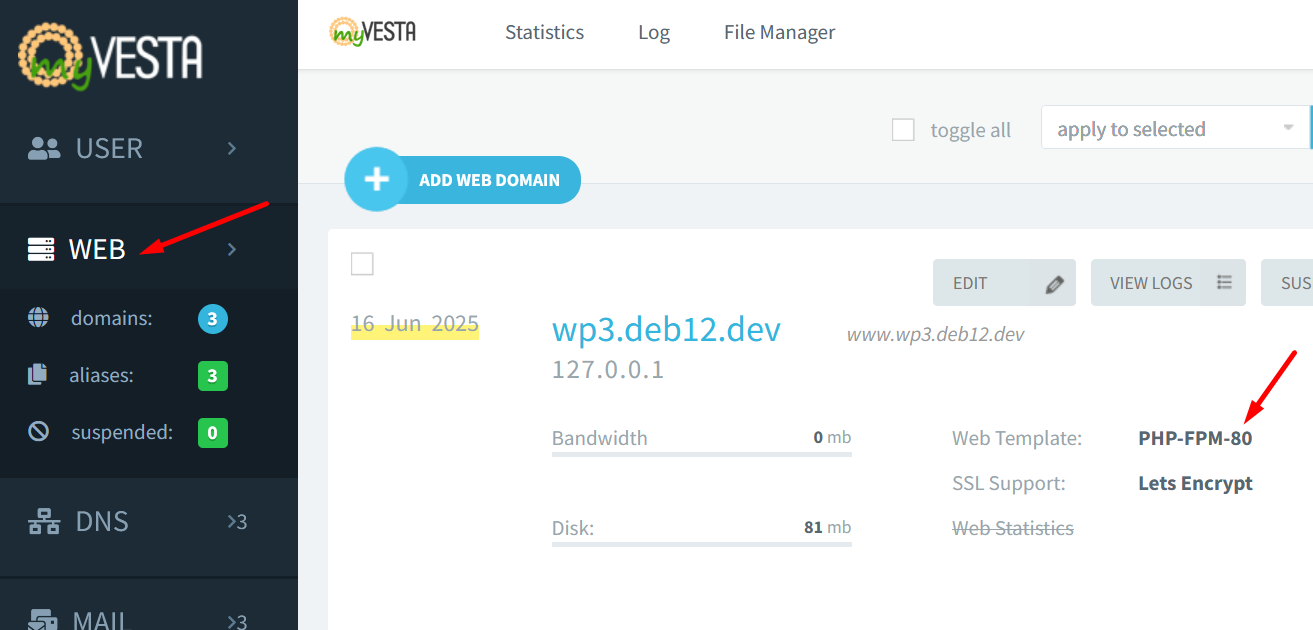Click the suspended: label in sidebar
The height and width of the screenshot is (630, 1313).
[x=122, y=433]
